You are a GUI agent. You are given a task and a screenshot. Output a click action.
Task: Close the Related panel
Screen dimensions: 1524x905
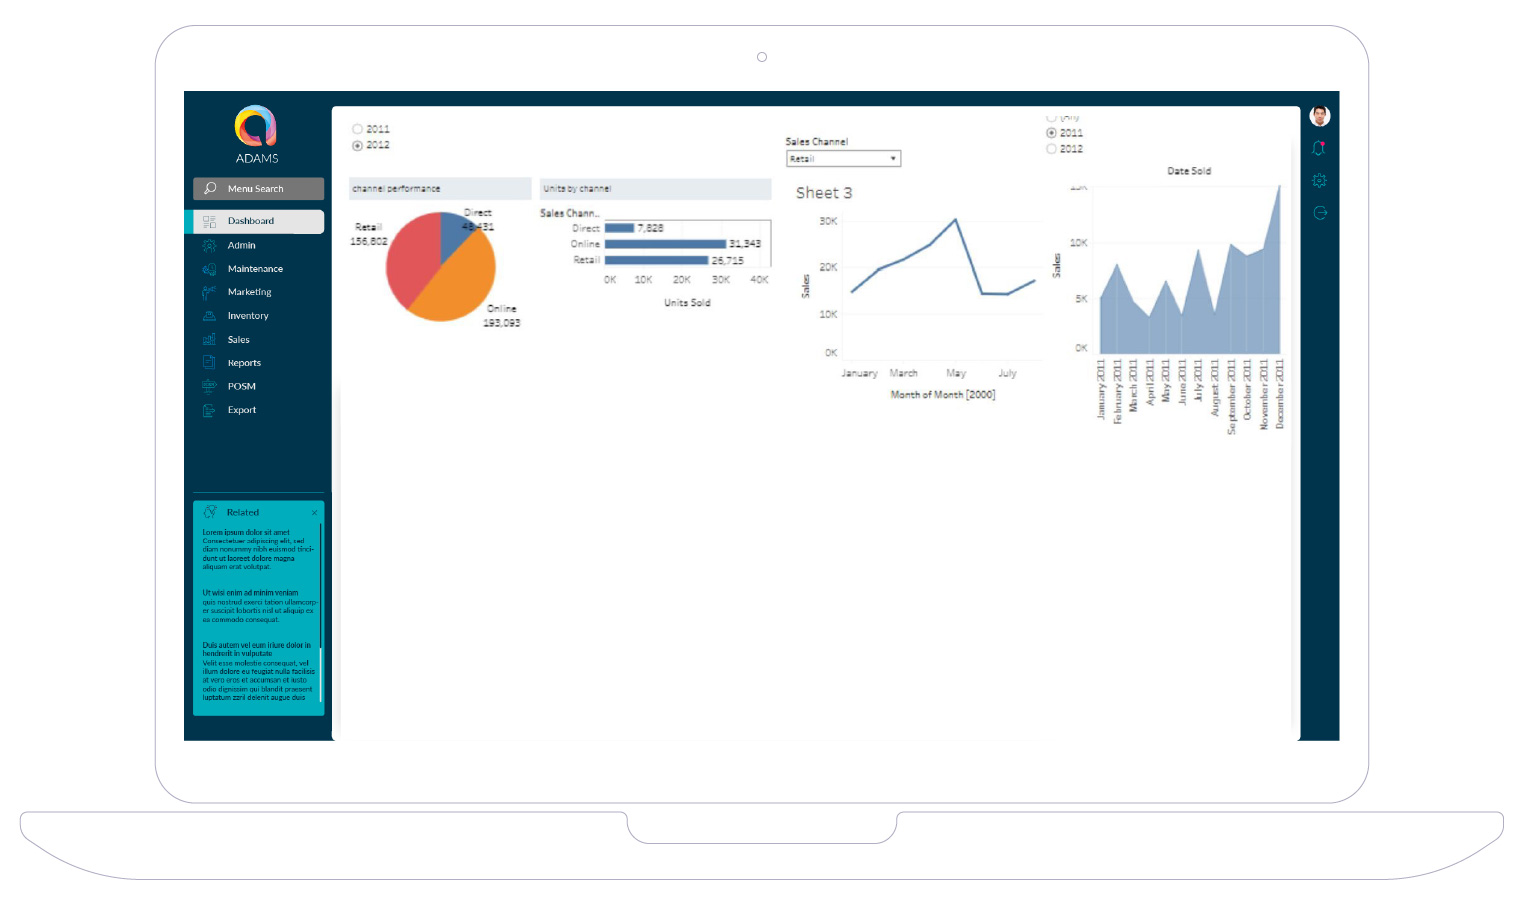coord(314,512)
